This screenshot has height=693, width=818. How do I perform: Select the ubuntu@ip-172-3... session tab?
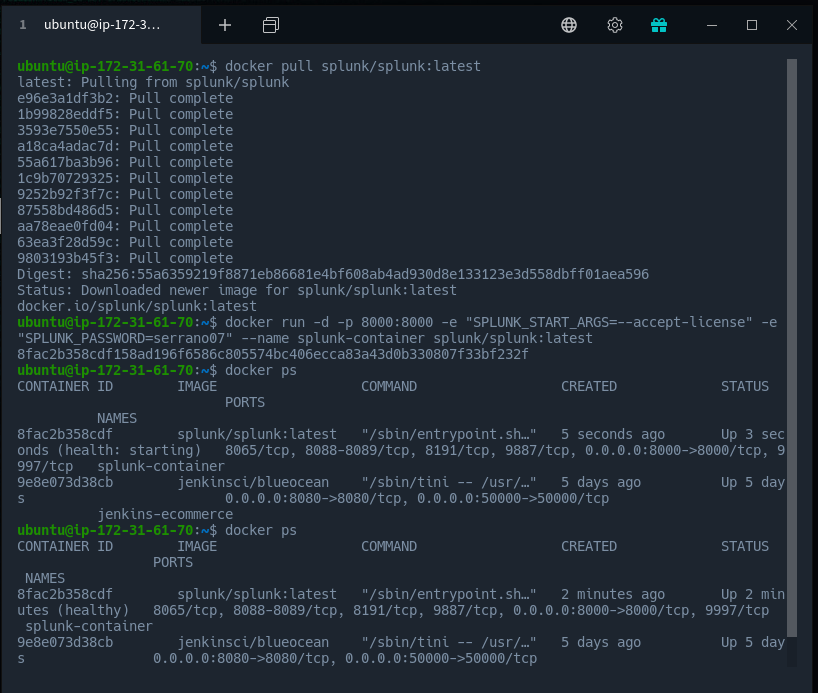100,25
